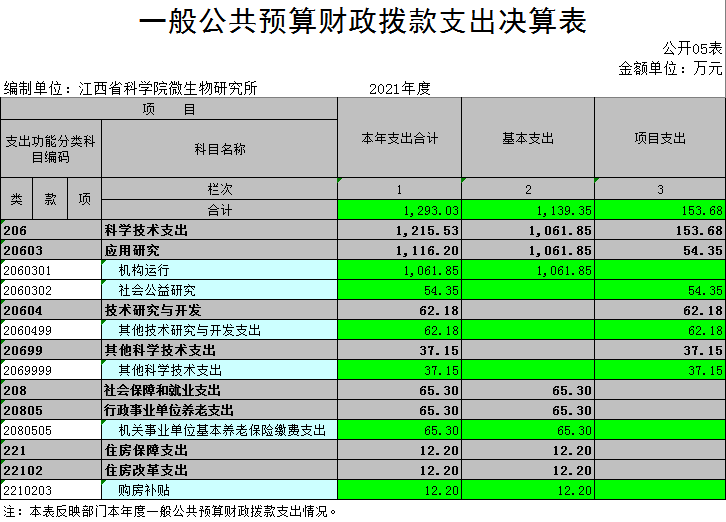
Task: Select 编制单位：江西省科学院微生物研究所 text
Action: (130, 88)
